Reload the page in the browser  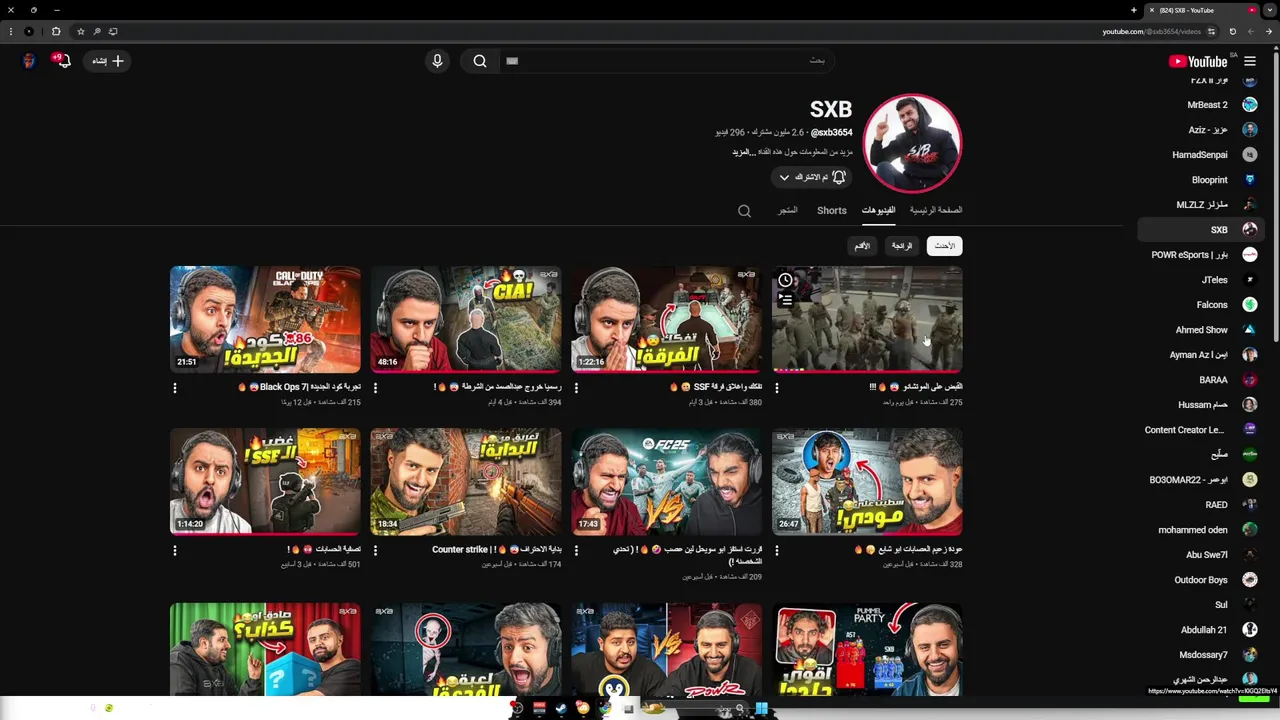pyautogui.click(x=1232, y=31)
